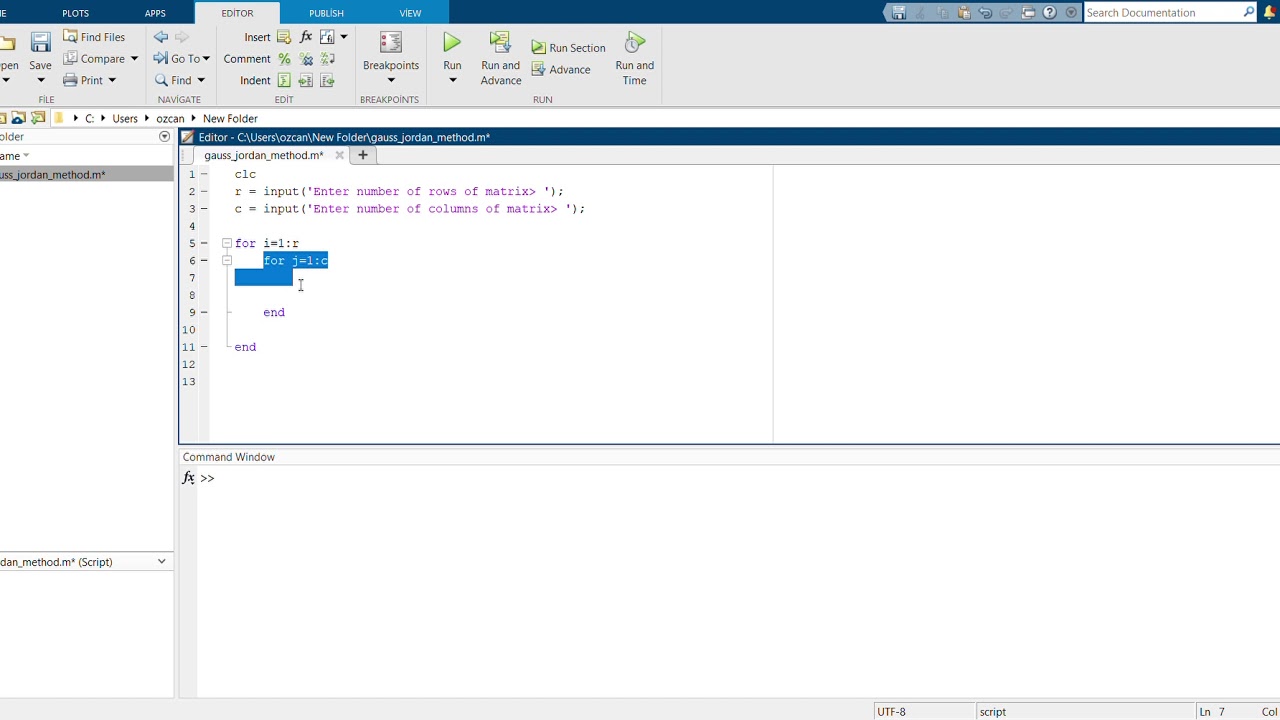Switch to the APPS tab
Screen dimensions: 1280x720
pyautogui.click(x=155, y=13)
